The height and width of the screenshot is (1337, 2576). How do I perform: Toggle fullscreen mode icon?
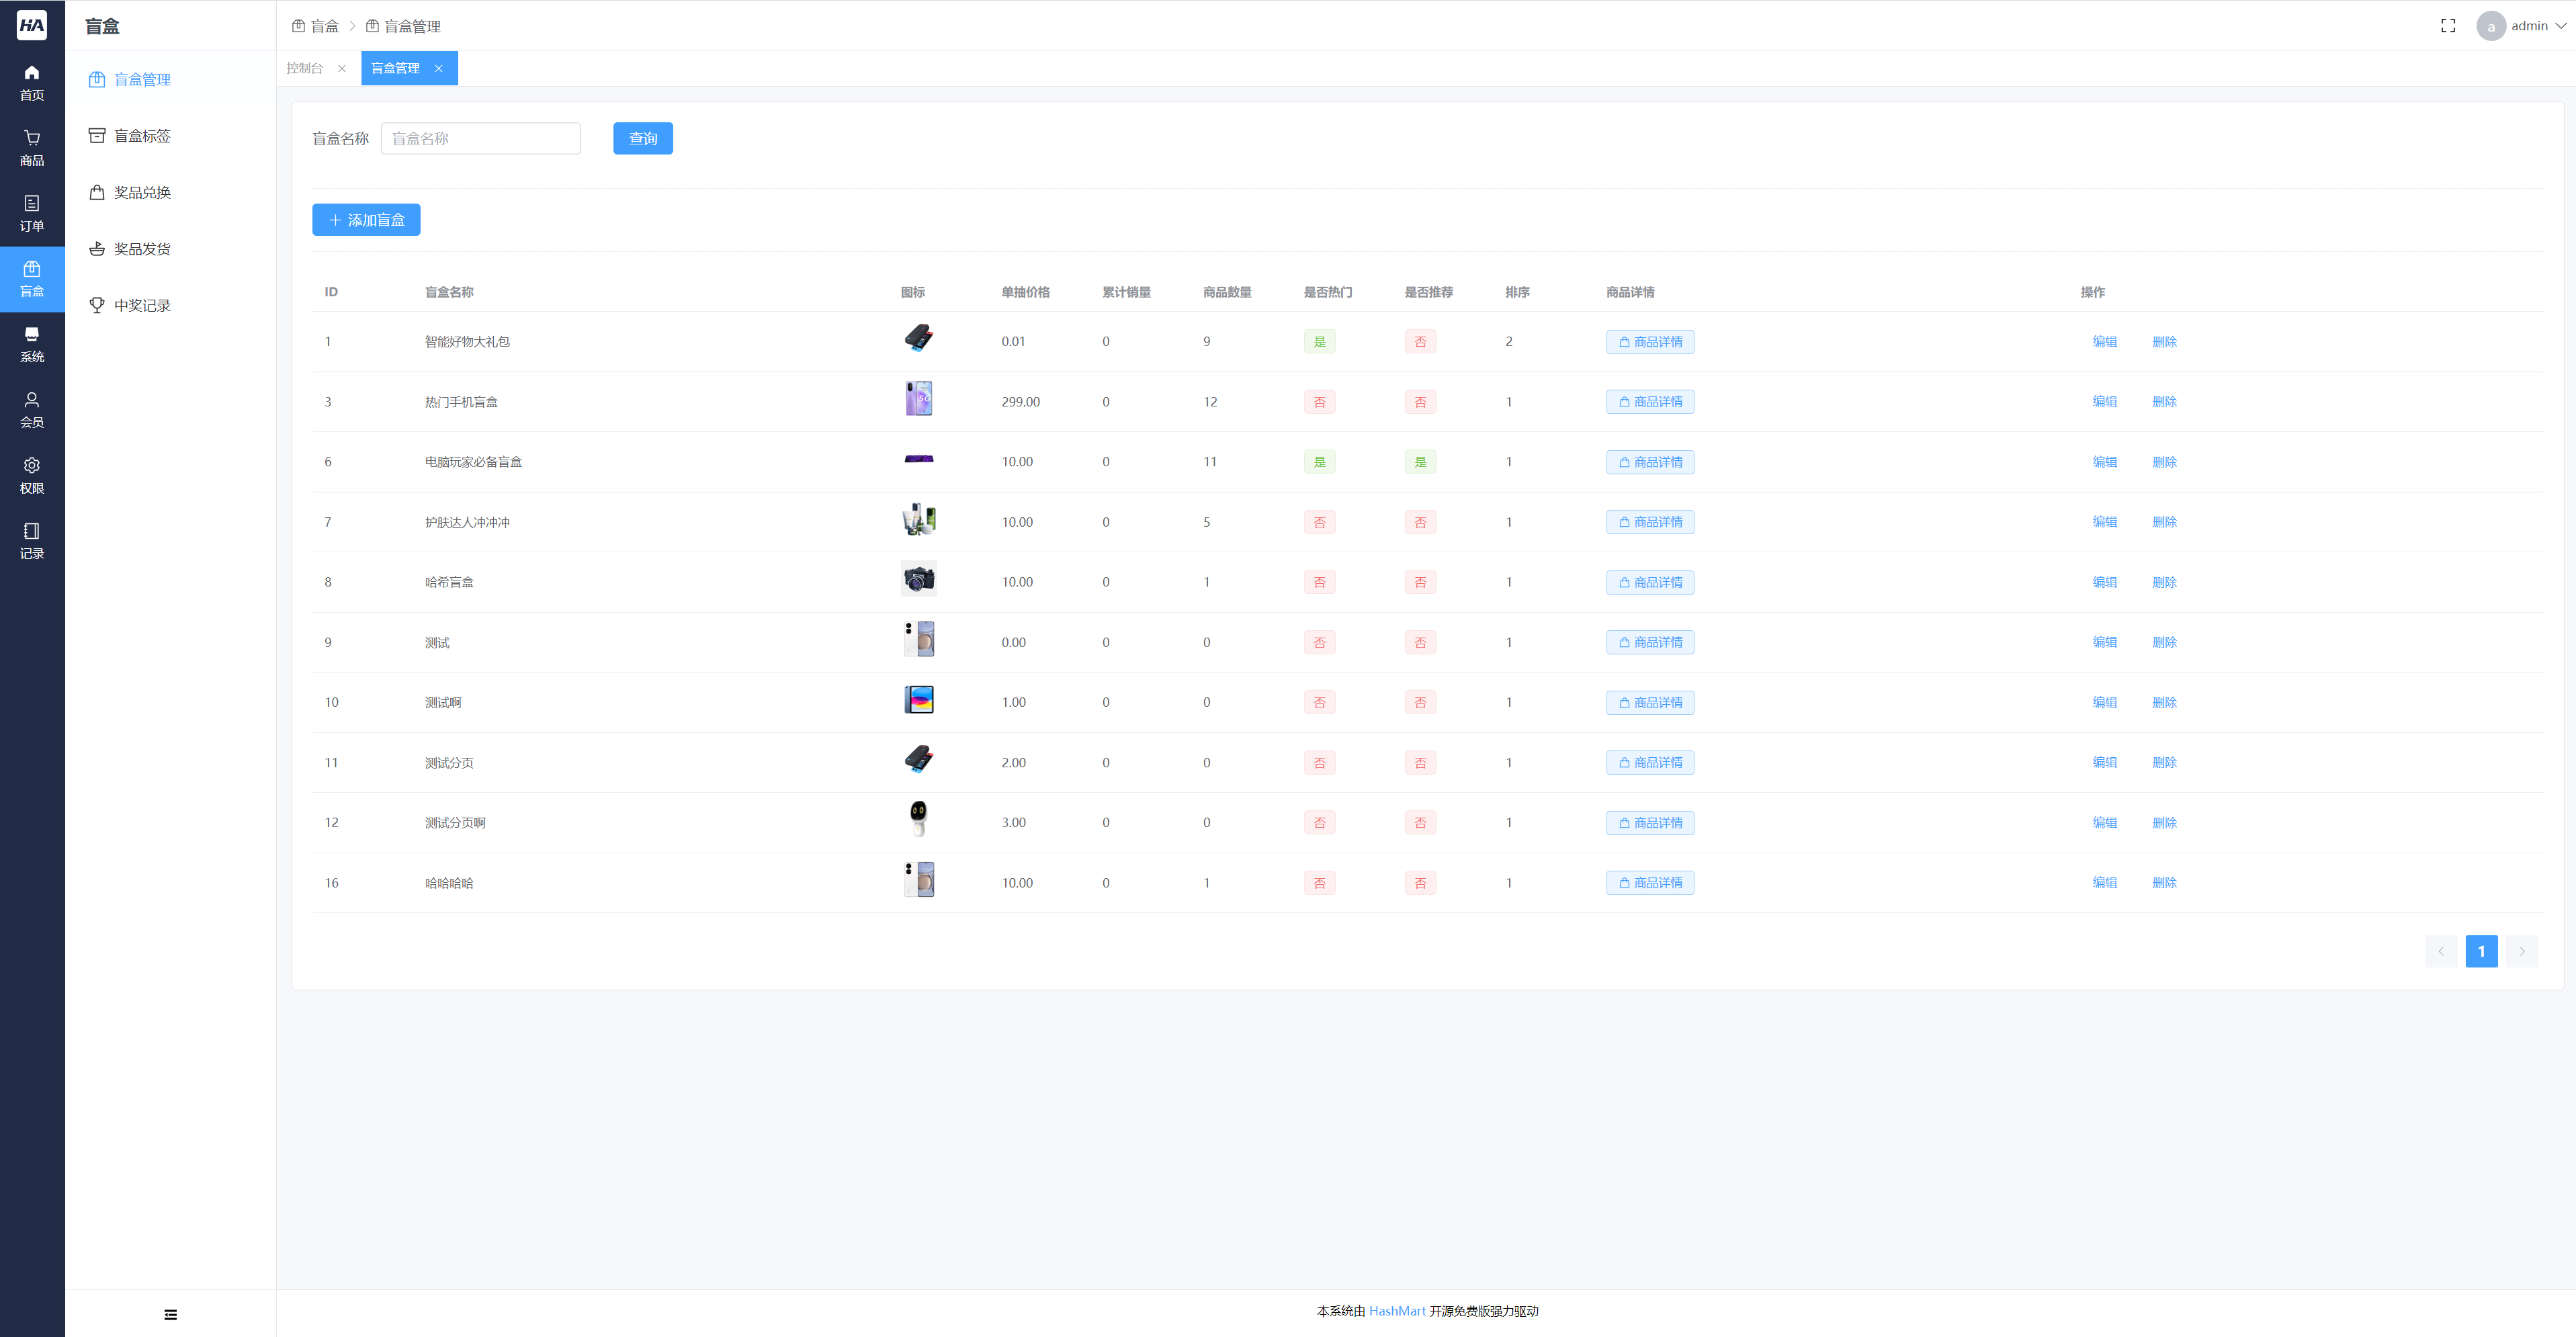click(x=2447, y=26)
